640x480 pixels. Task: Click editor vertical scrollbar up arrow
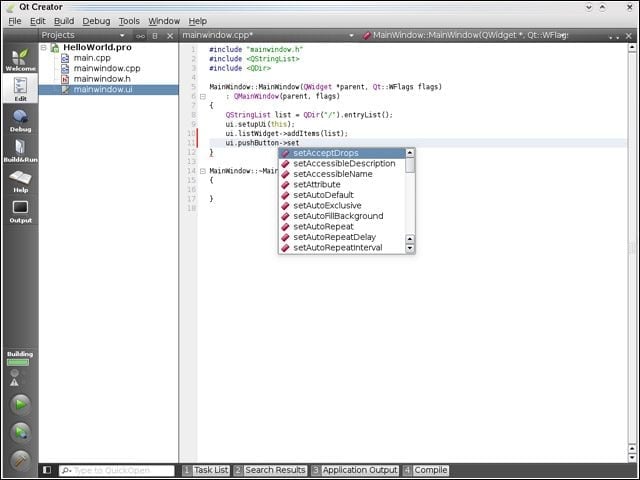pos(632,48)
